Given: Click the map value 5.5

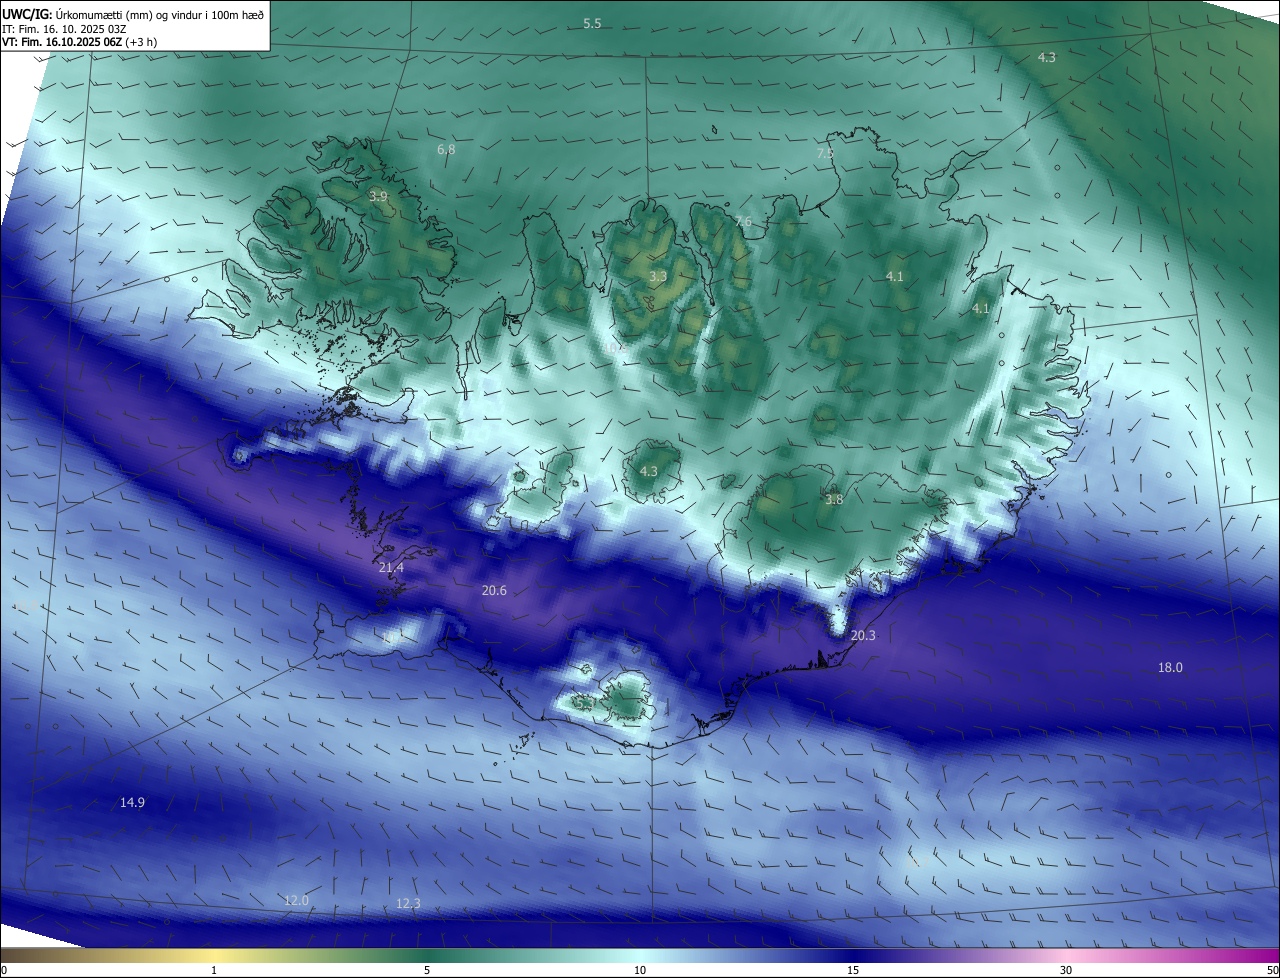Looking at the screenshot, I should 592,23.
